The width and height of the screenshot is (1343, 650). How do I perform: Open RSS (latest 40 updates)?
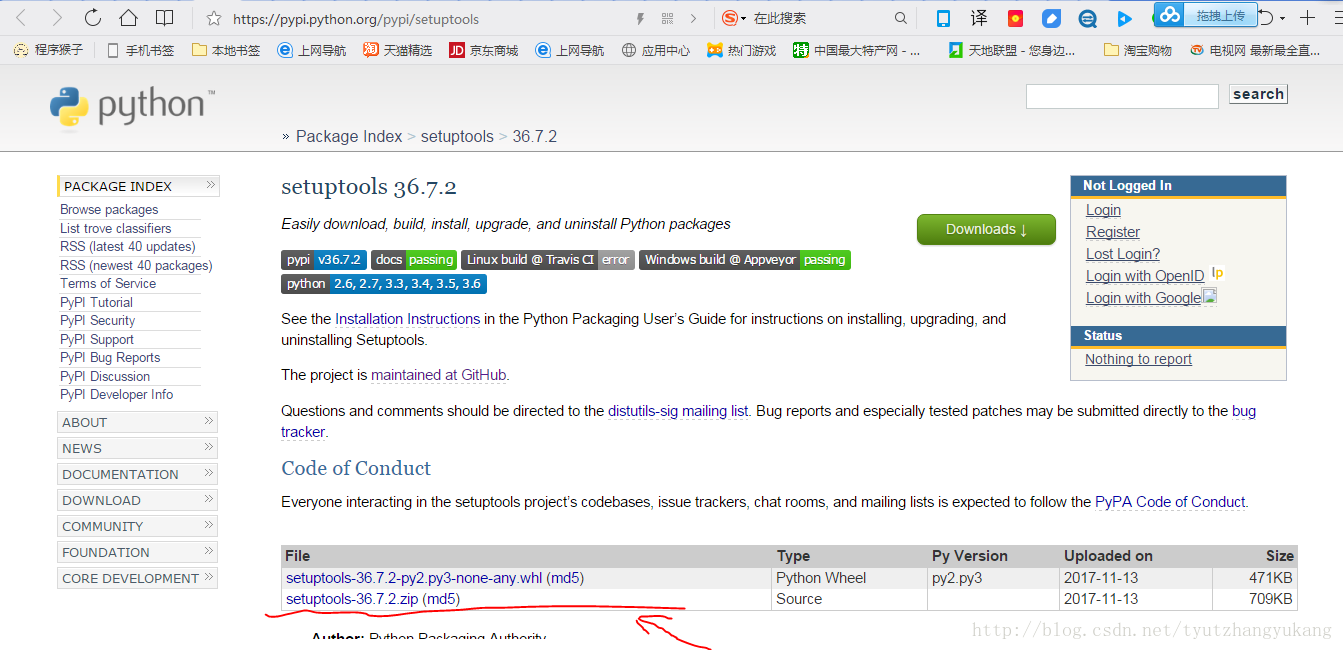tap(128, 246)
